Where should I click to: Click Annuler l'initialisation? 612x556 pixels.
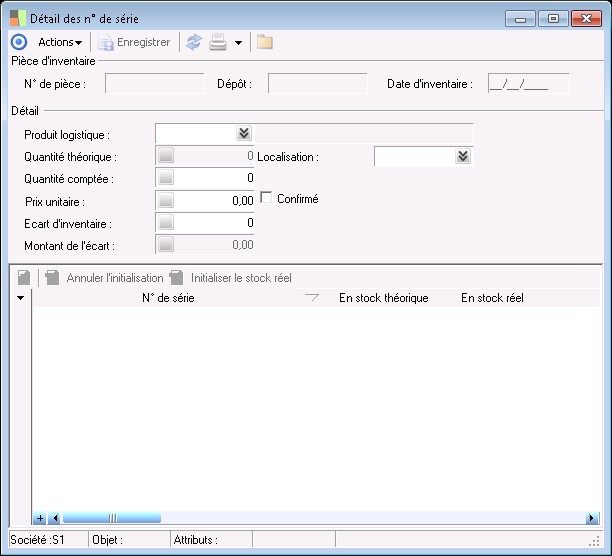click(104, 278)
